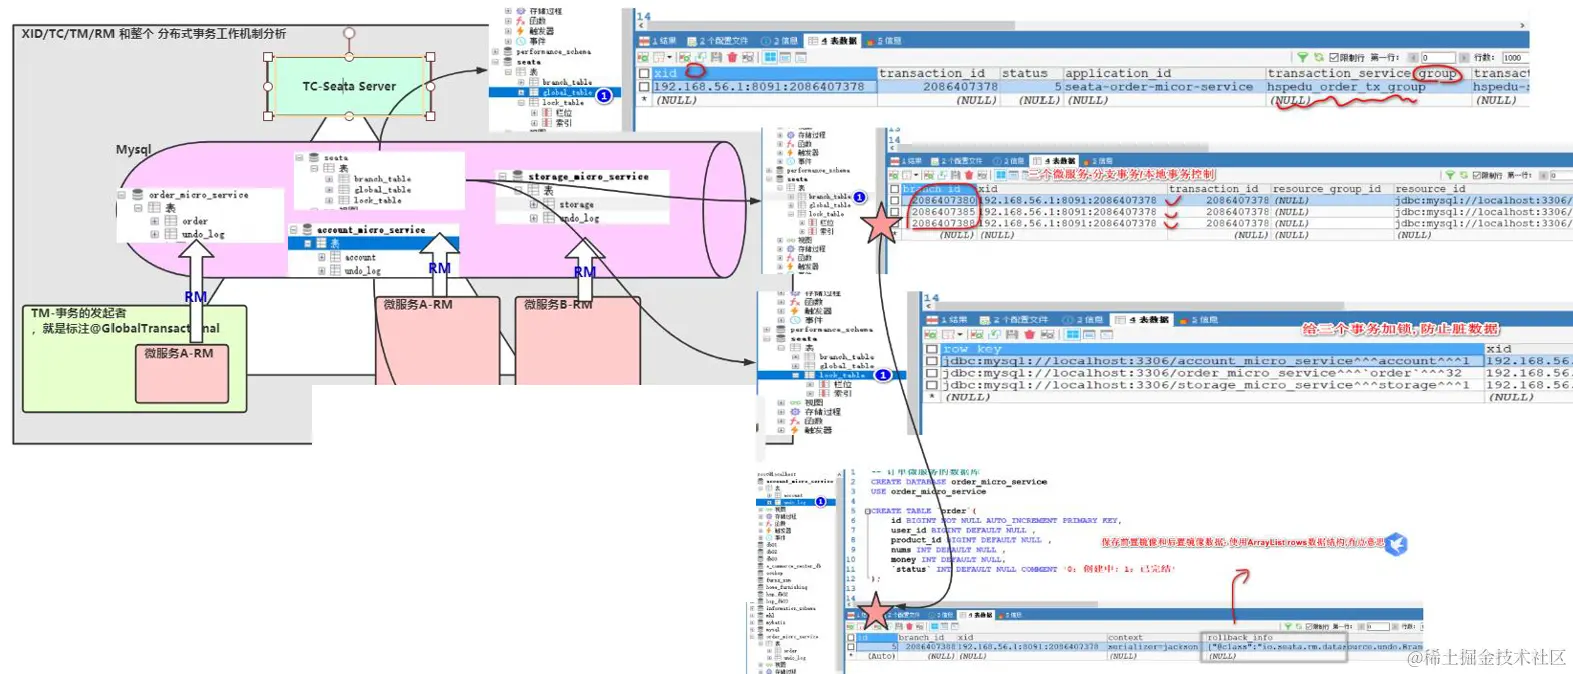Sort by transaction_id column in global_table grid
1573x674 pixels.
[x=938, y=73]
